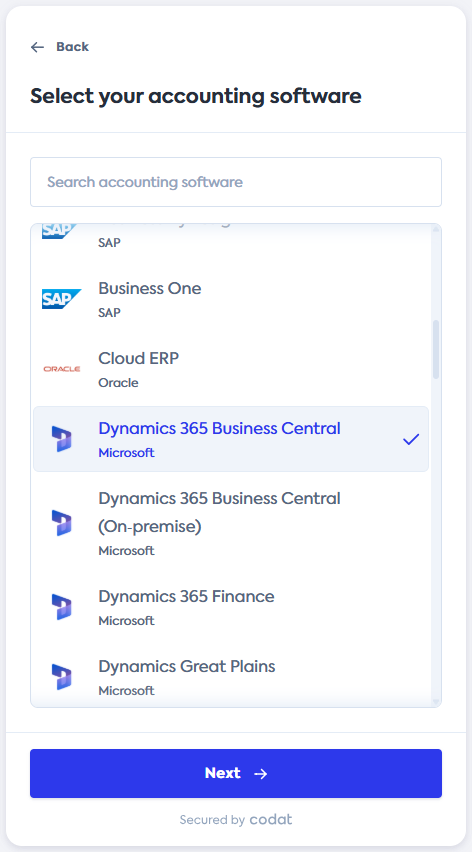Click the SAP logo beside Business One
The image size is (472, 852).
pos(61,299)
